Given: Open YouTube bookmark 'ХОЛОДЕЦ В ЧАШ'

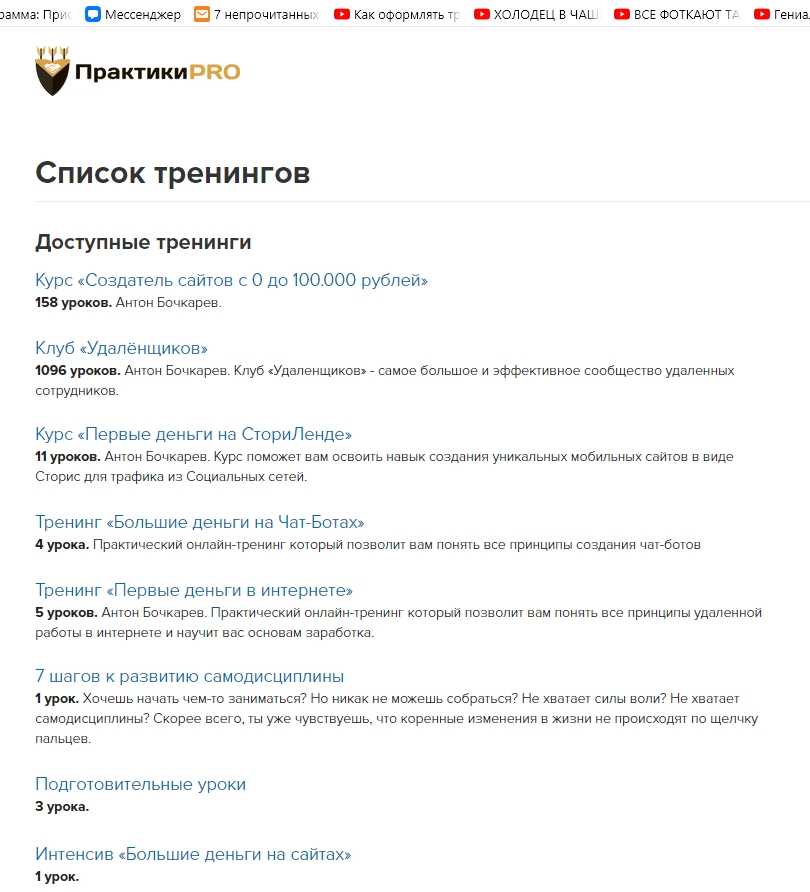Looking at the screenshot, I should 483,14.
